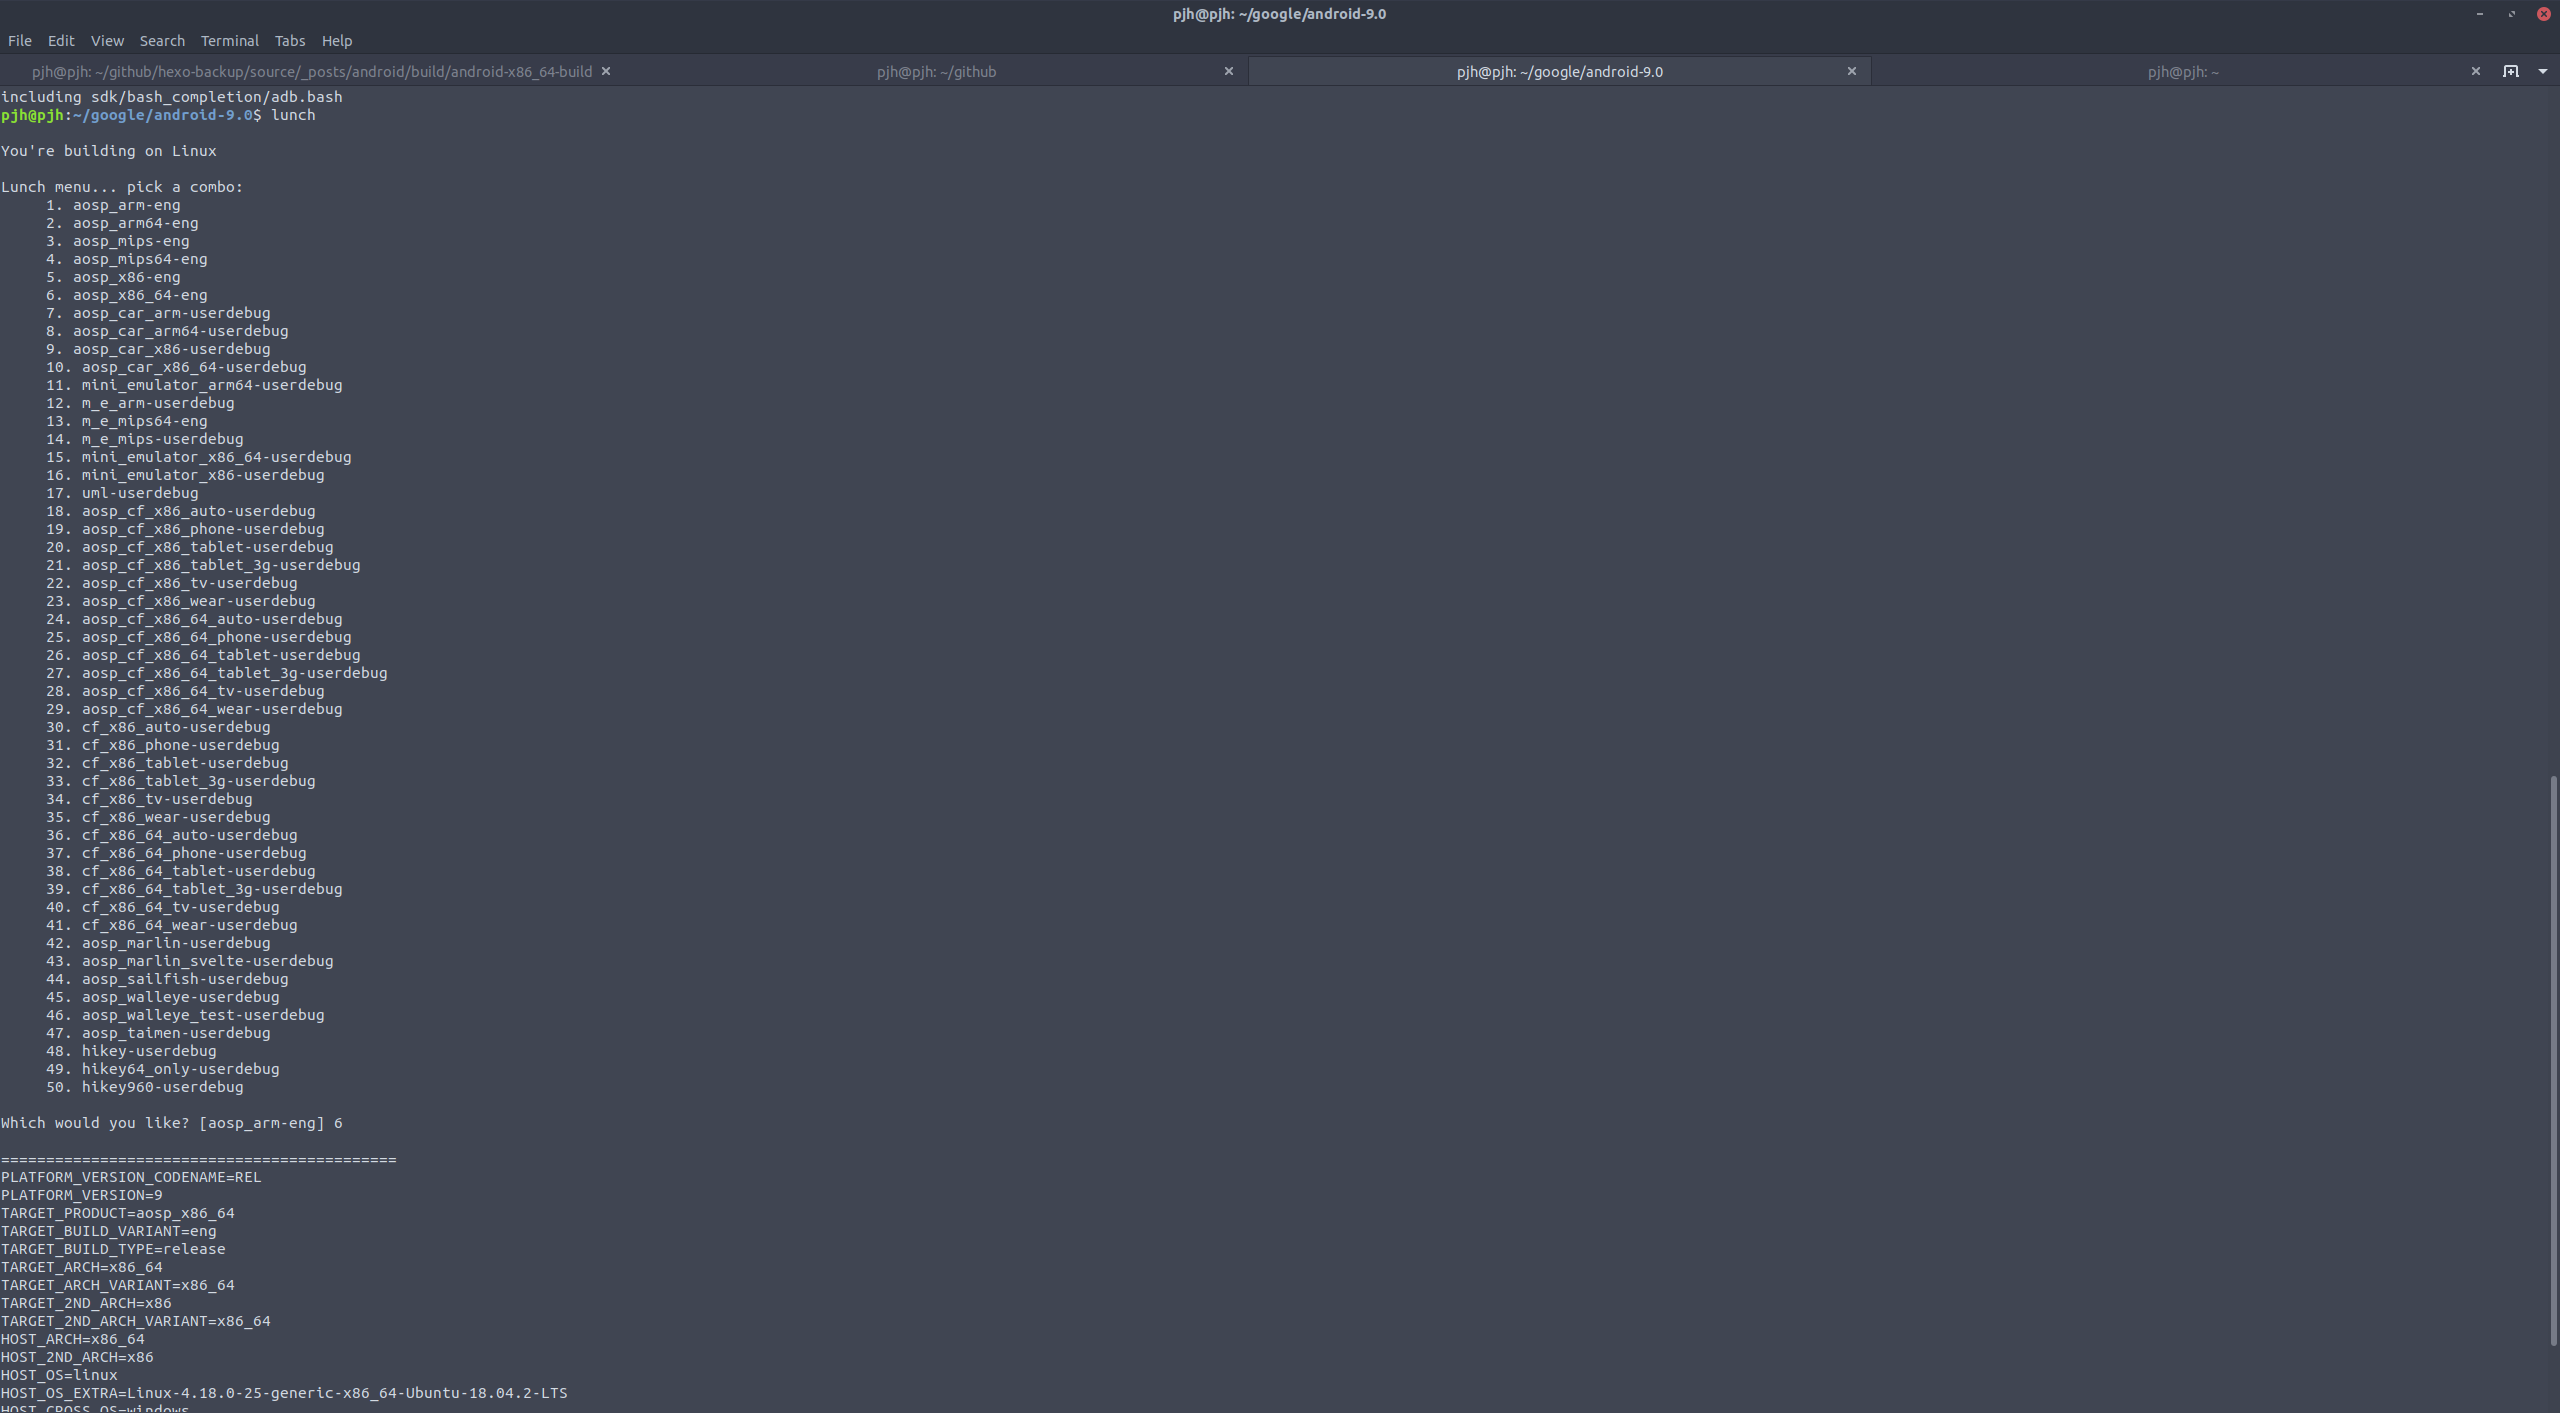The image size is (2560, 1413).
Task: Close the last pjh@pjh: ~ tab
Action: click(2475, 71)
